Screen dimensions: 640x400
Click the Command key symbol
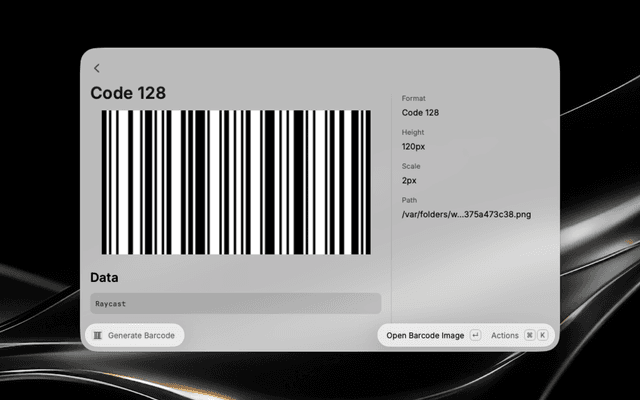tap(529, 336)
